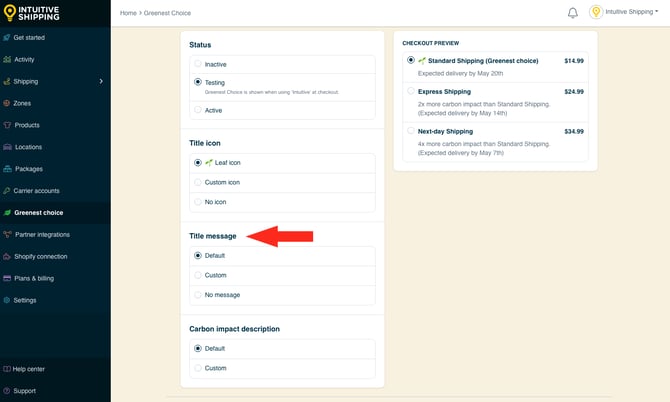Select Custom carbon impact description
Image resolution: width=670 pixels, height=402 pixels.
click(x=198, y=368)
